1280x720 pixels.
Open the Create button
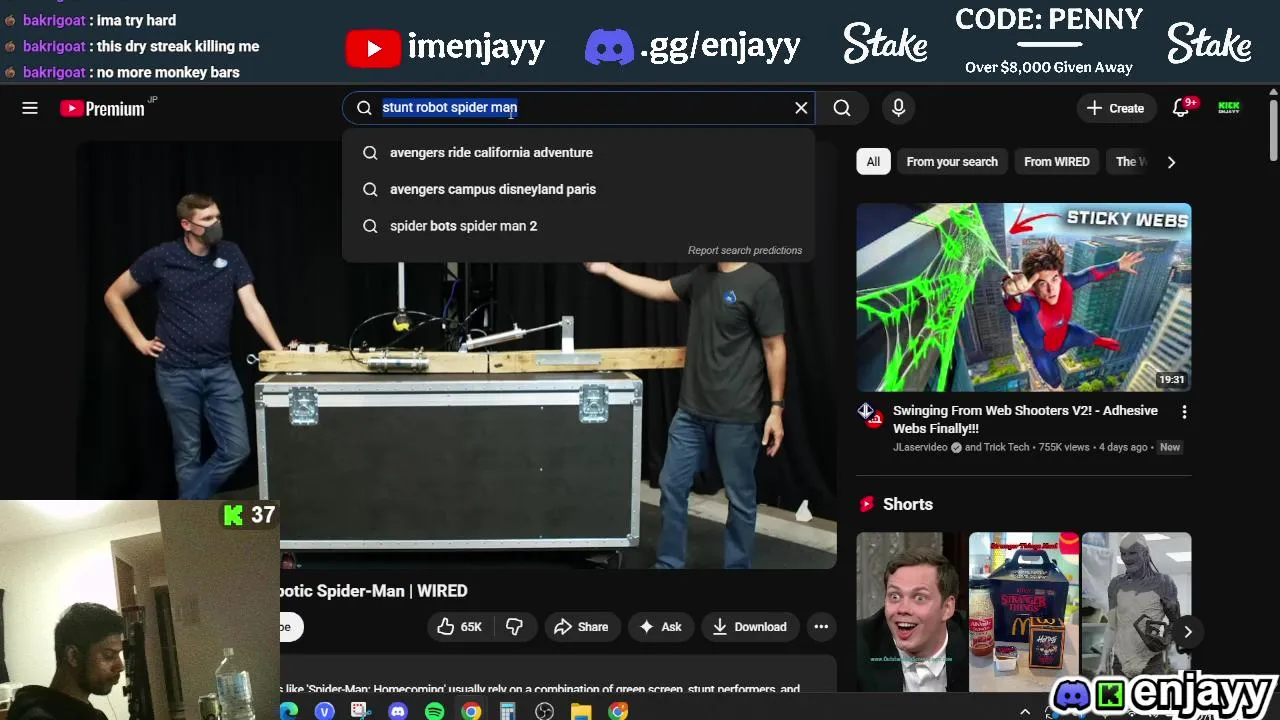[x=1116, y=108]
